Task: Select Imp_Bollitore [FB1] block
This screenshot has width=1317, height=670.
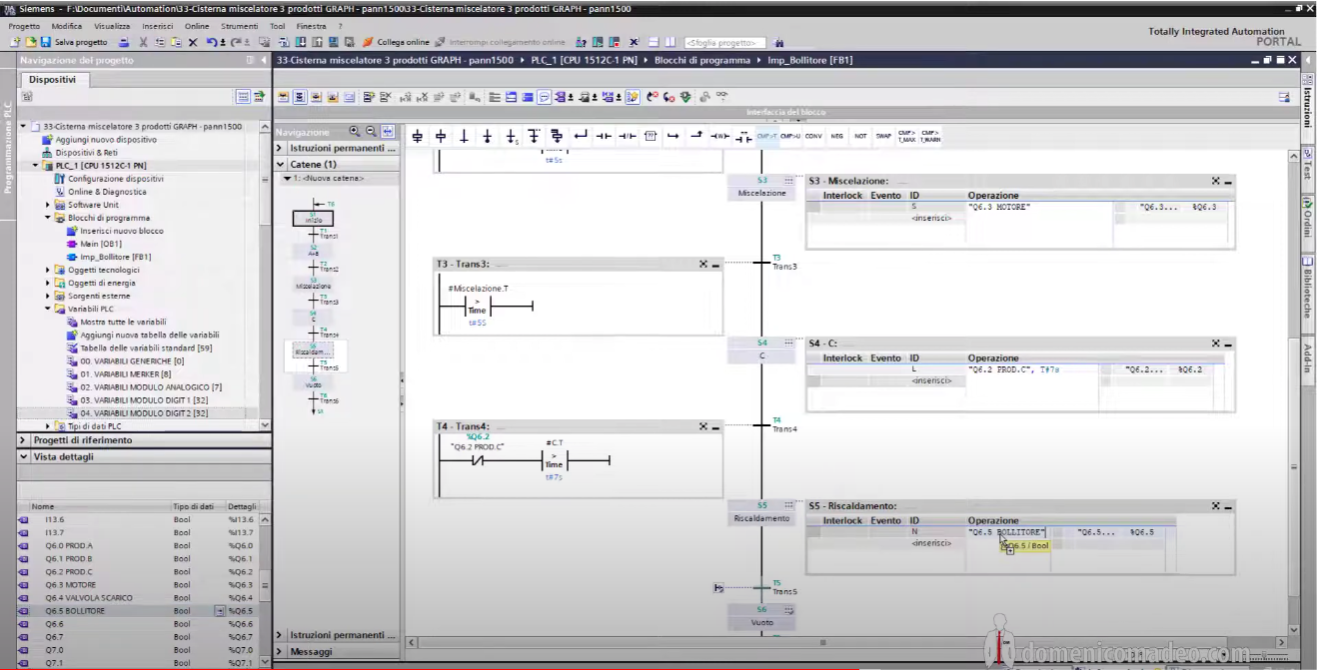Action: pos(116,257)
